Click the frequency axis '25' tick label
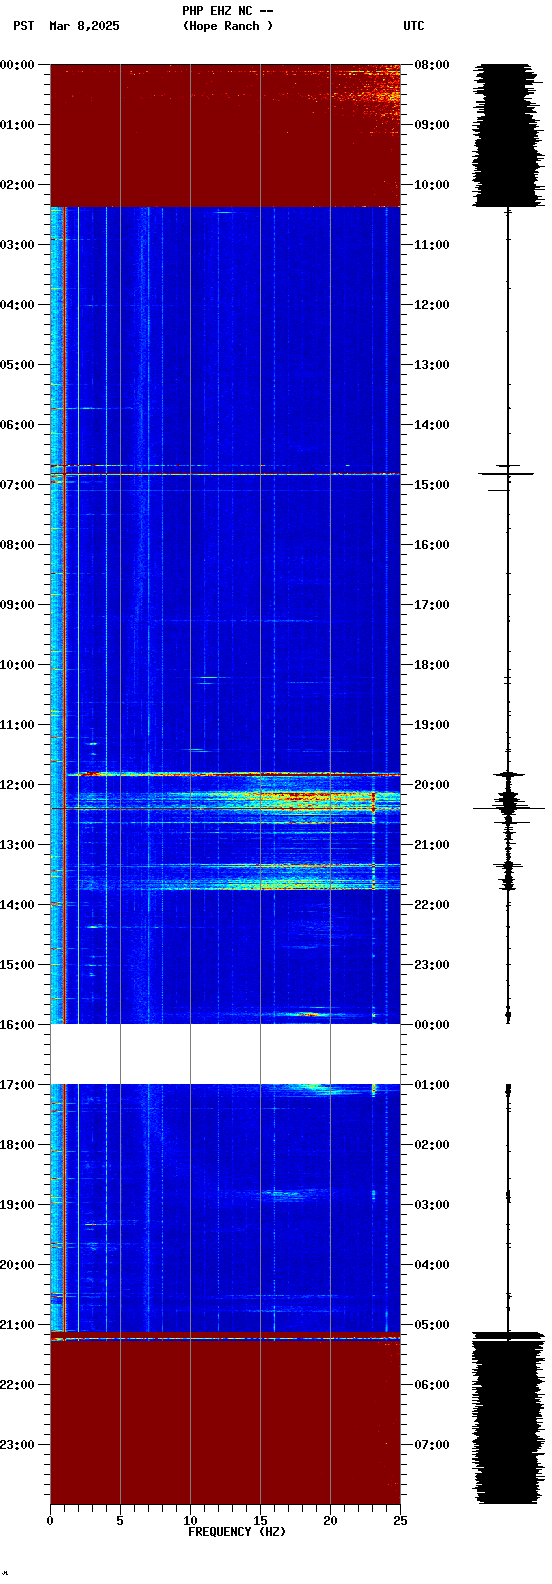 [400, 1521]
